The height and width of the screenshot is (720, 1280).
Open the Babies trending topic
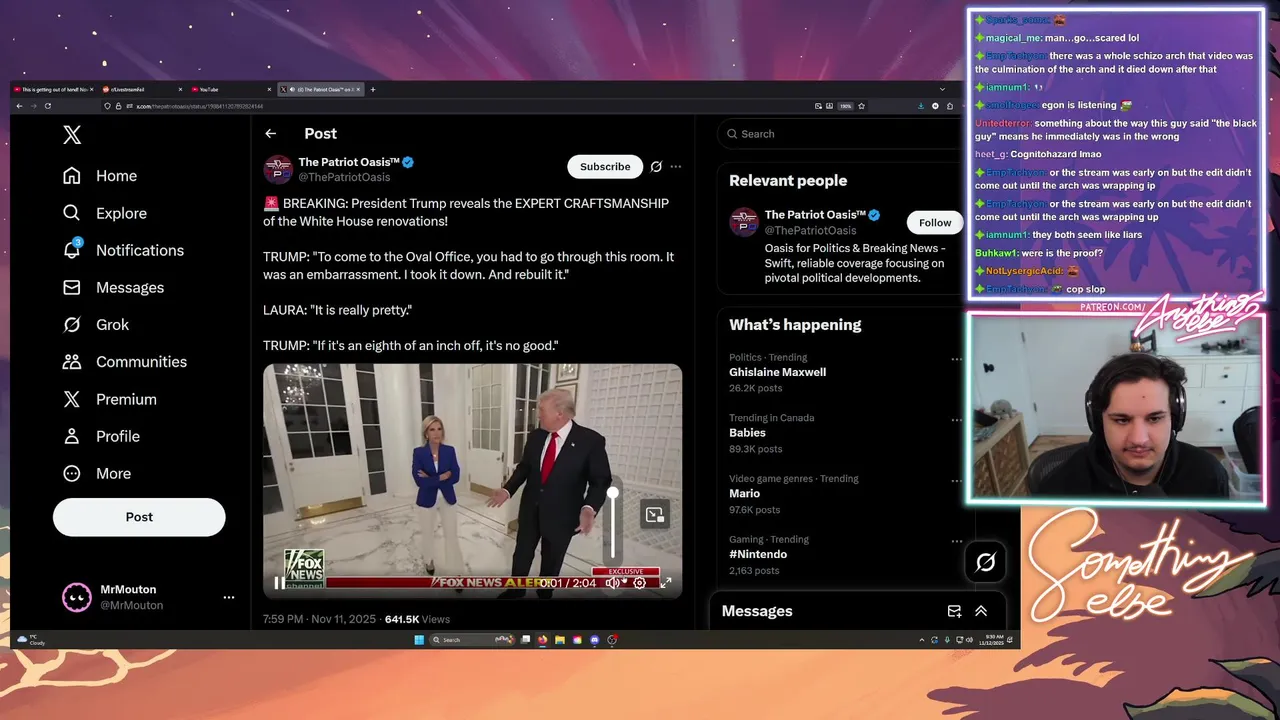(x=747, y=433)
